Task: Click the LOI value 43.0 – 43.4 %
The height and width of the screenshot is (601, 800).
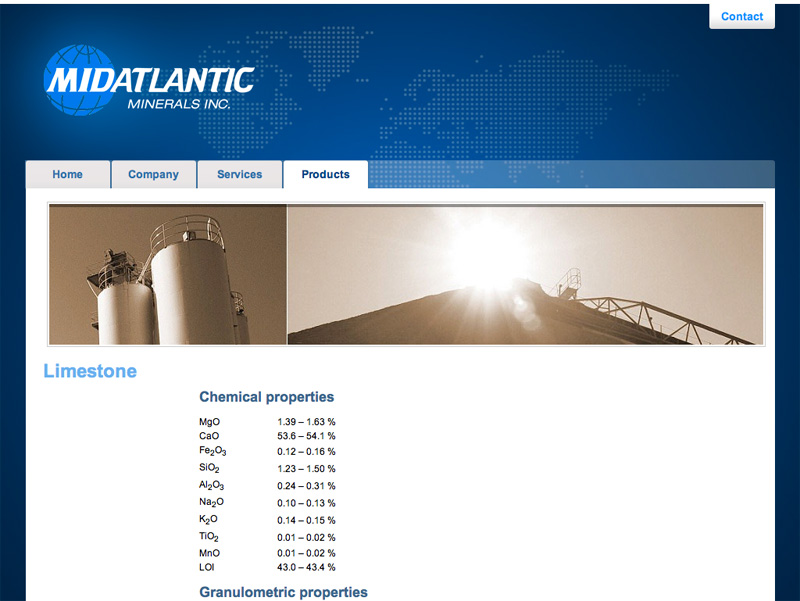Action: (306, 567)
